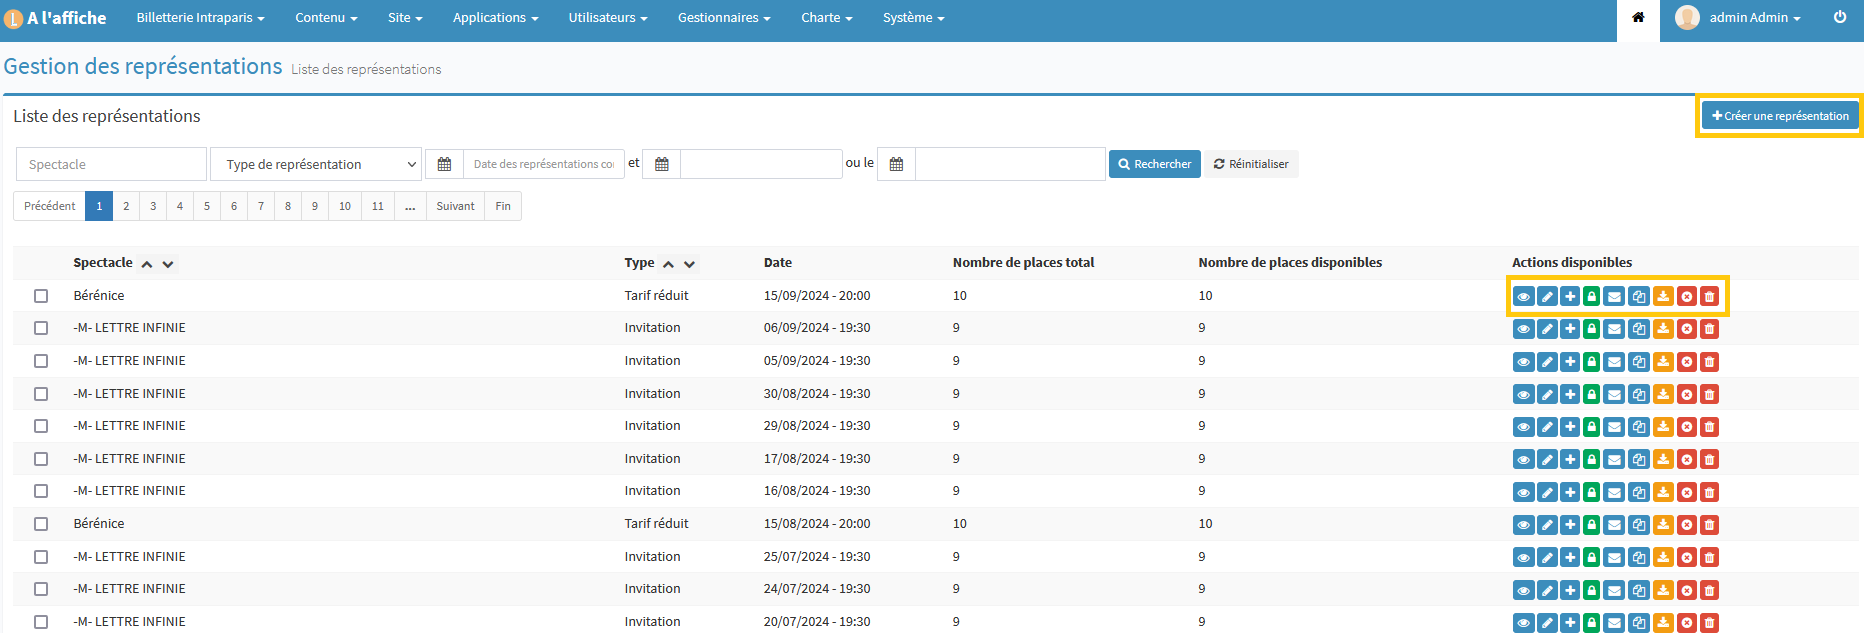Click the green lock icon on 05/09/2024 row
This screenshot has height=633, width=1864.
(x=1591, y=362)
